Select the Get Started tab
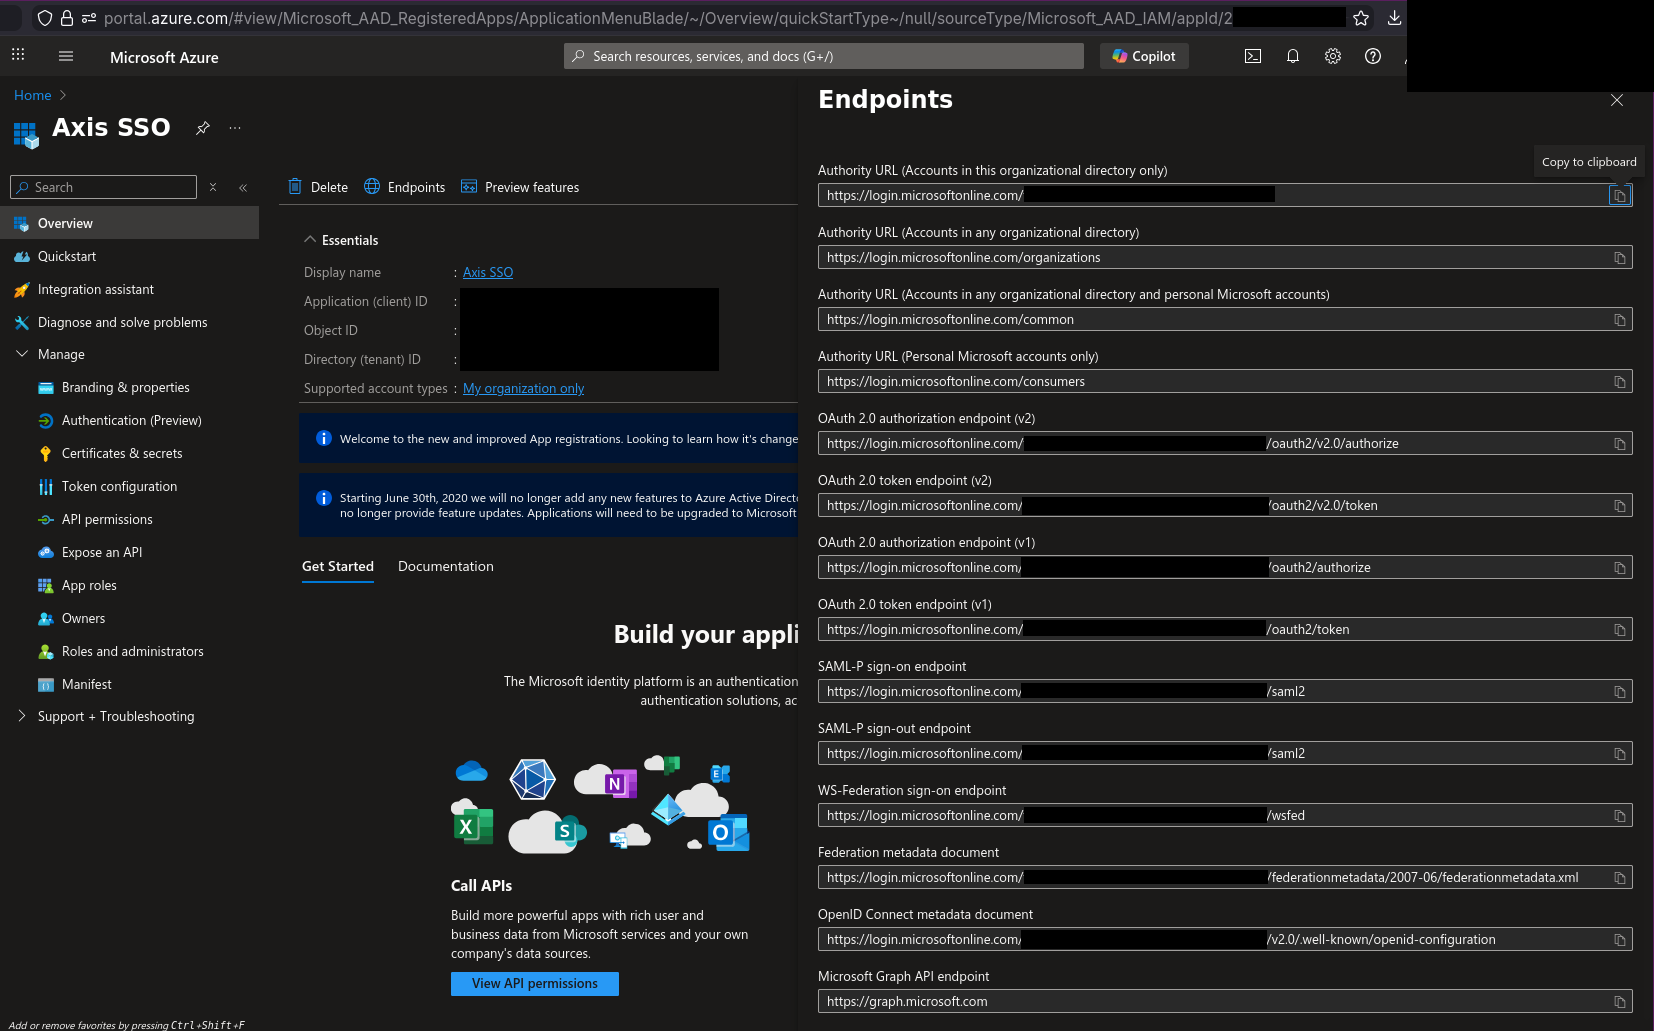Image resolution: width=1654 pixels, height=1031 pixels. coord(337,566)
